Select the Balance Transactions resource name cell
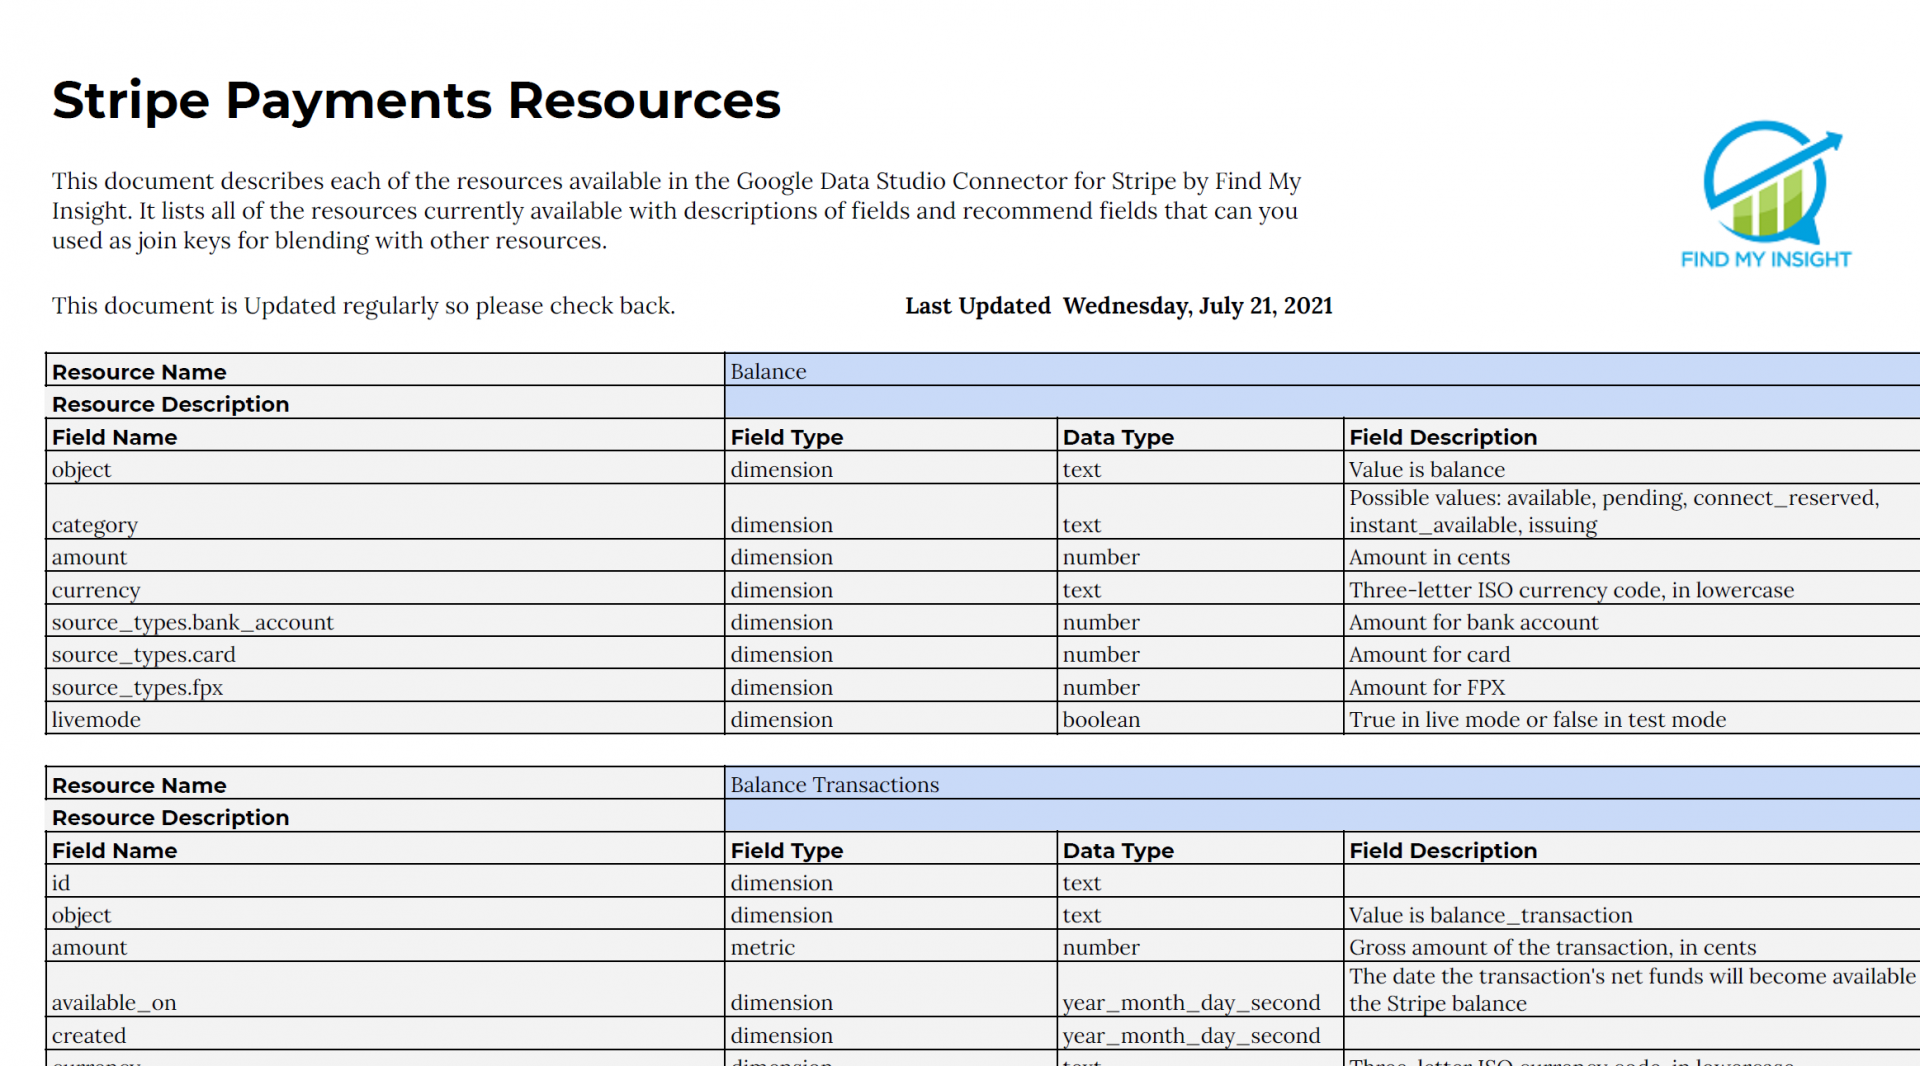The image size is (1920, 1066). (834, 784)
